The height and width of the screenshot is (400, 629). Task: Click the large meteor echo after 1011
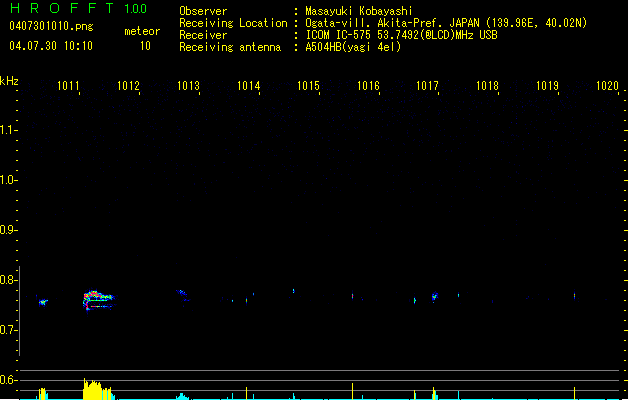point(98,301)
